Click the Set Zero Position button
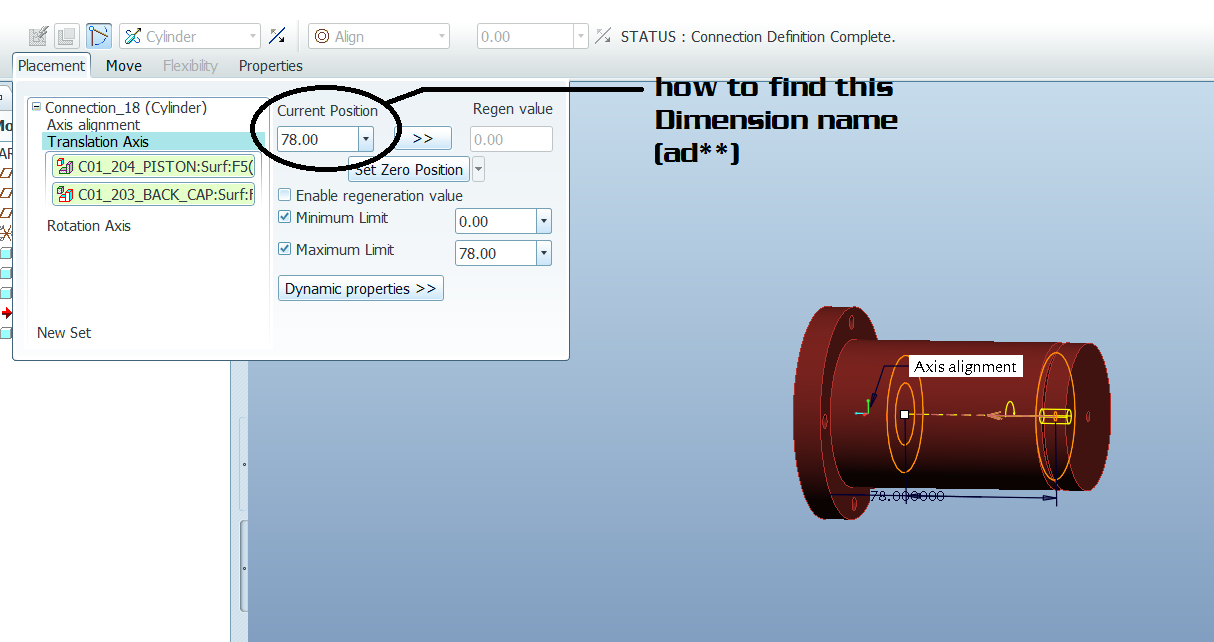The height and width of the screenshot is (642, 1214). 409,169
